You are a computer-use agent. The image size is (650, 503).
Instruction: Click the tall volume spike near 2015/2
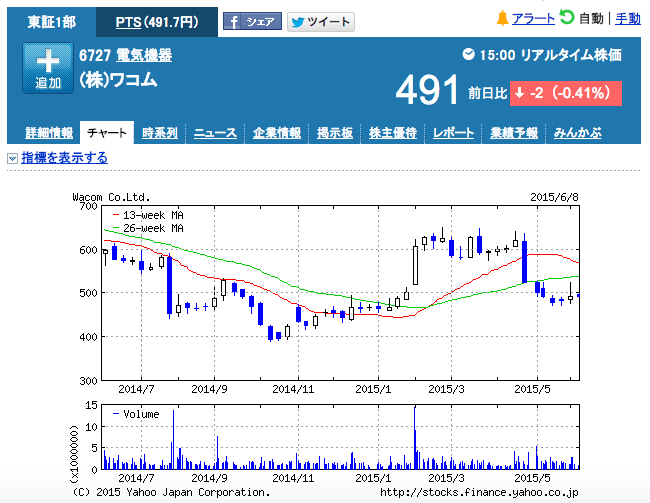click(x=415, y=438)
